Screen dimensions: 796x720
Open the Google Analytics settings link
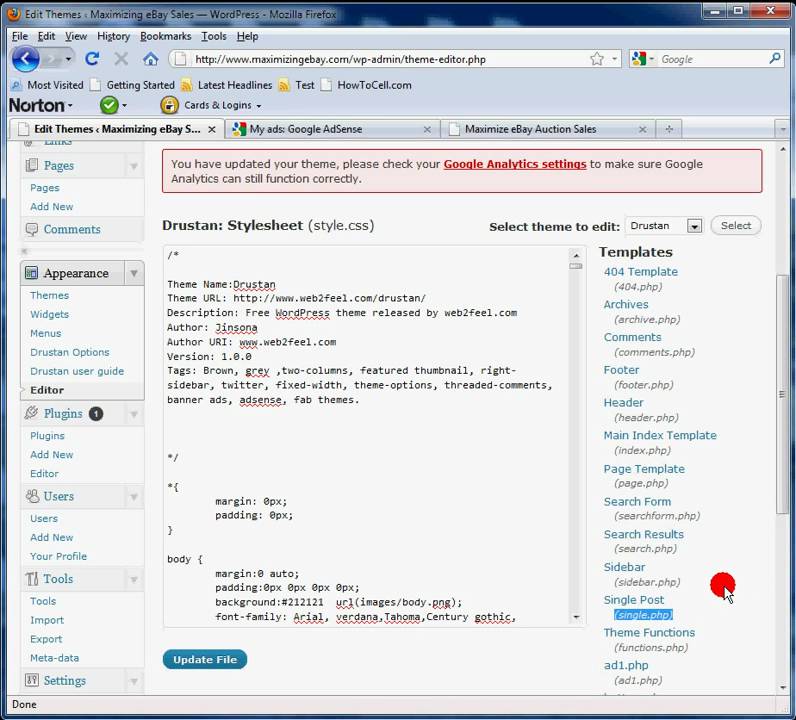[x=515, y=164]
